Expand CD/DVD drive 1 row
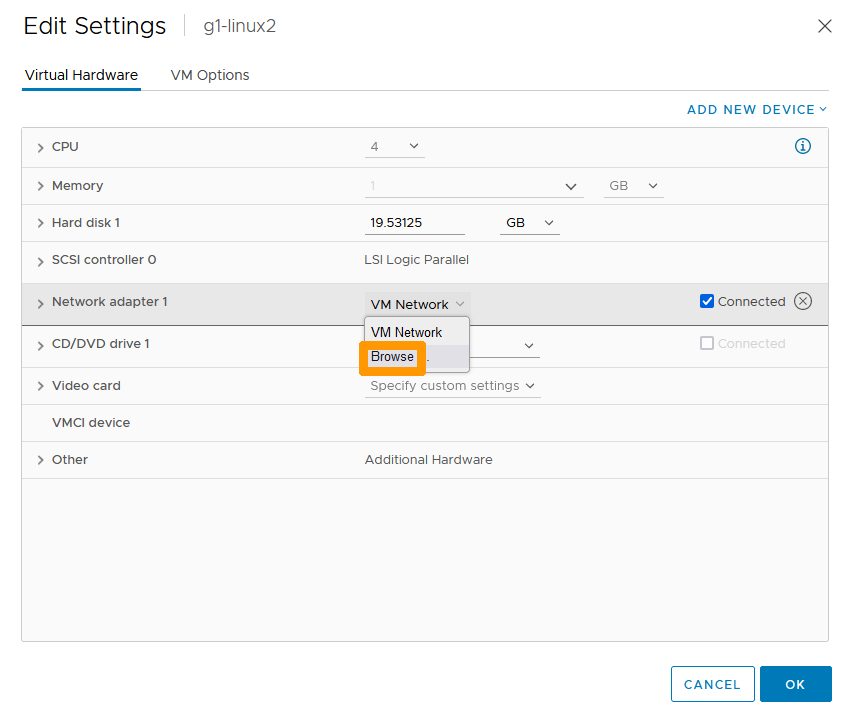This screenshot has height=719, width=846. 41,345
